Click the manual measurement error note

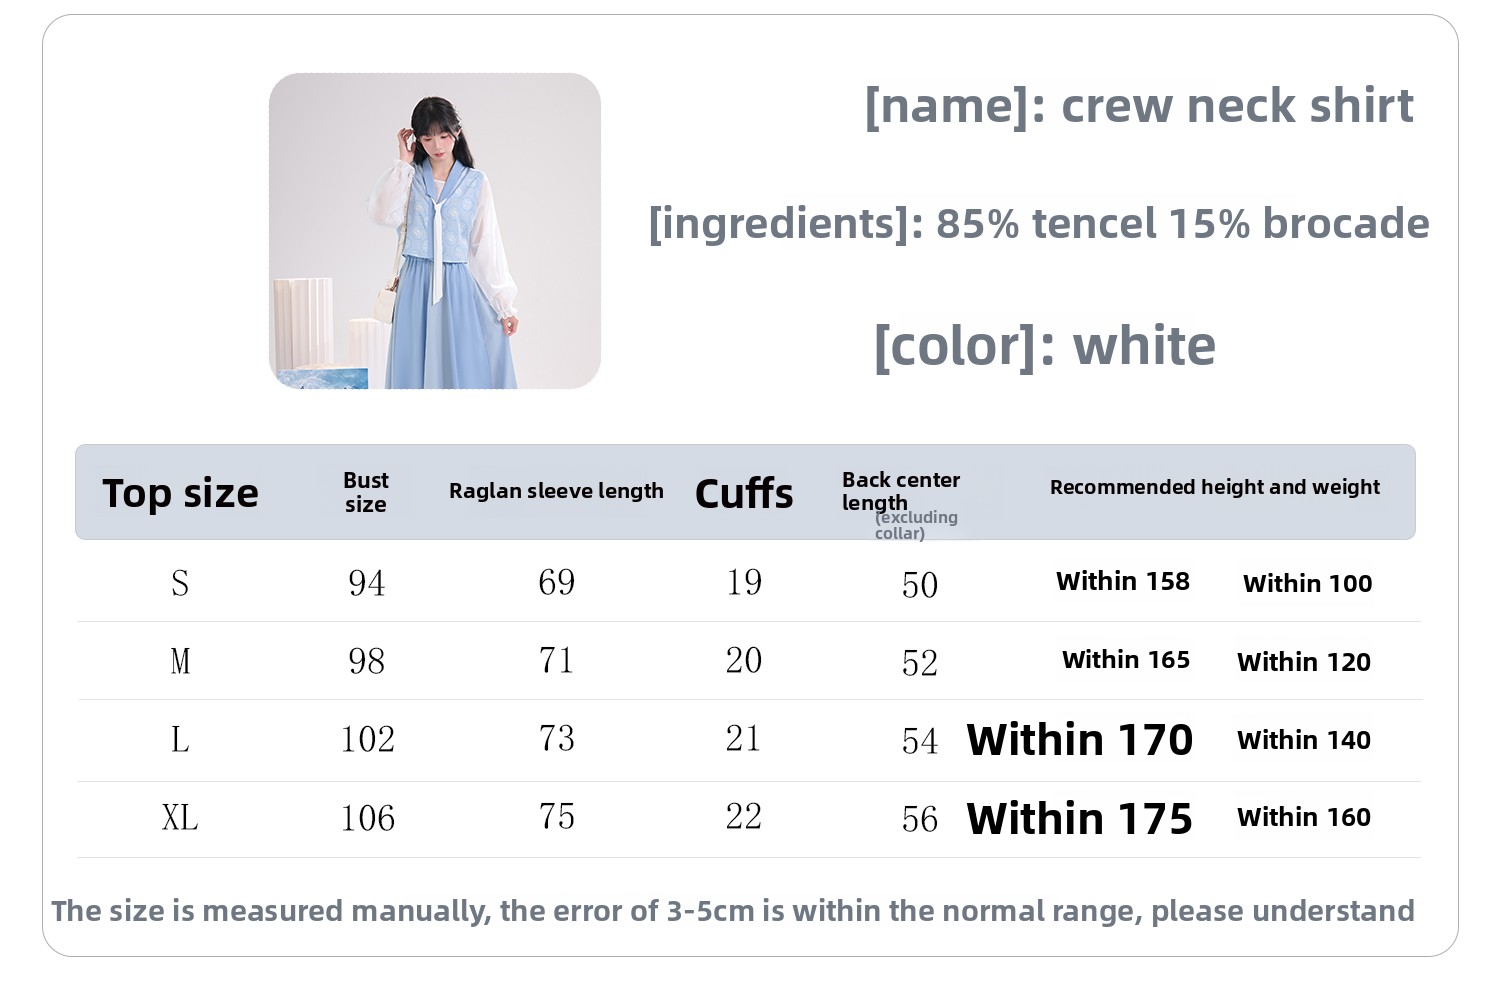click(x=733, y=911)
